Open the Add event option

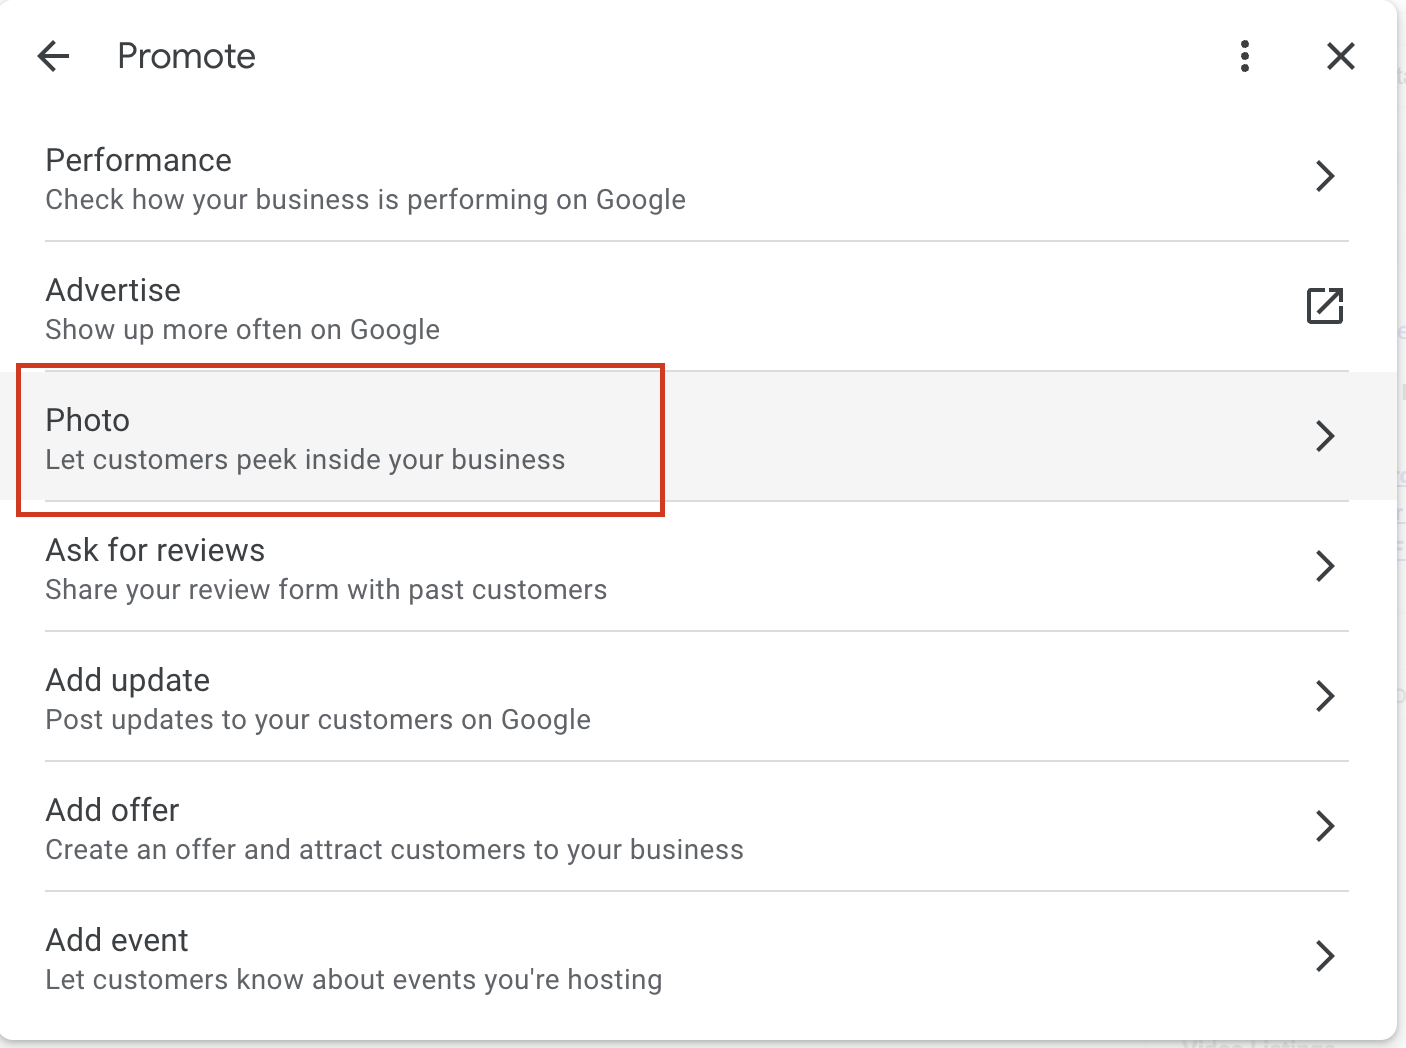click(697, 957)
